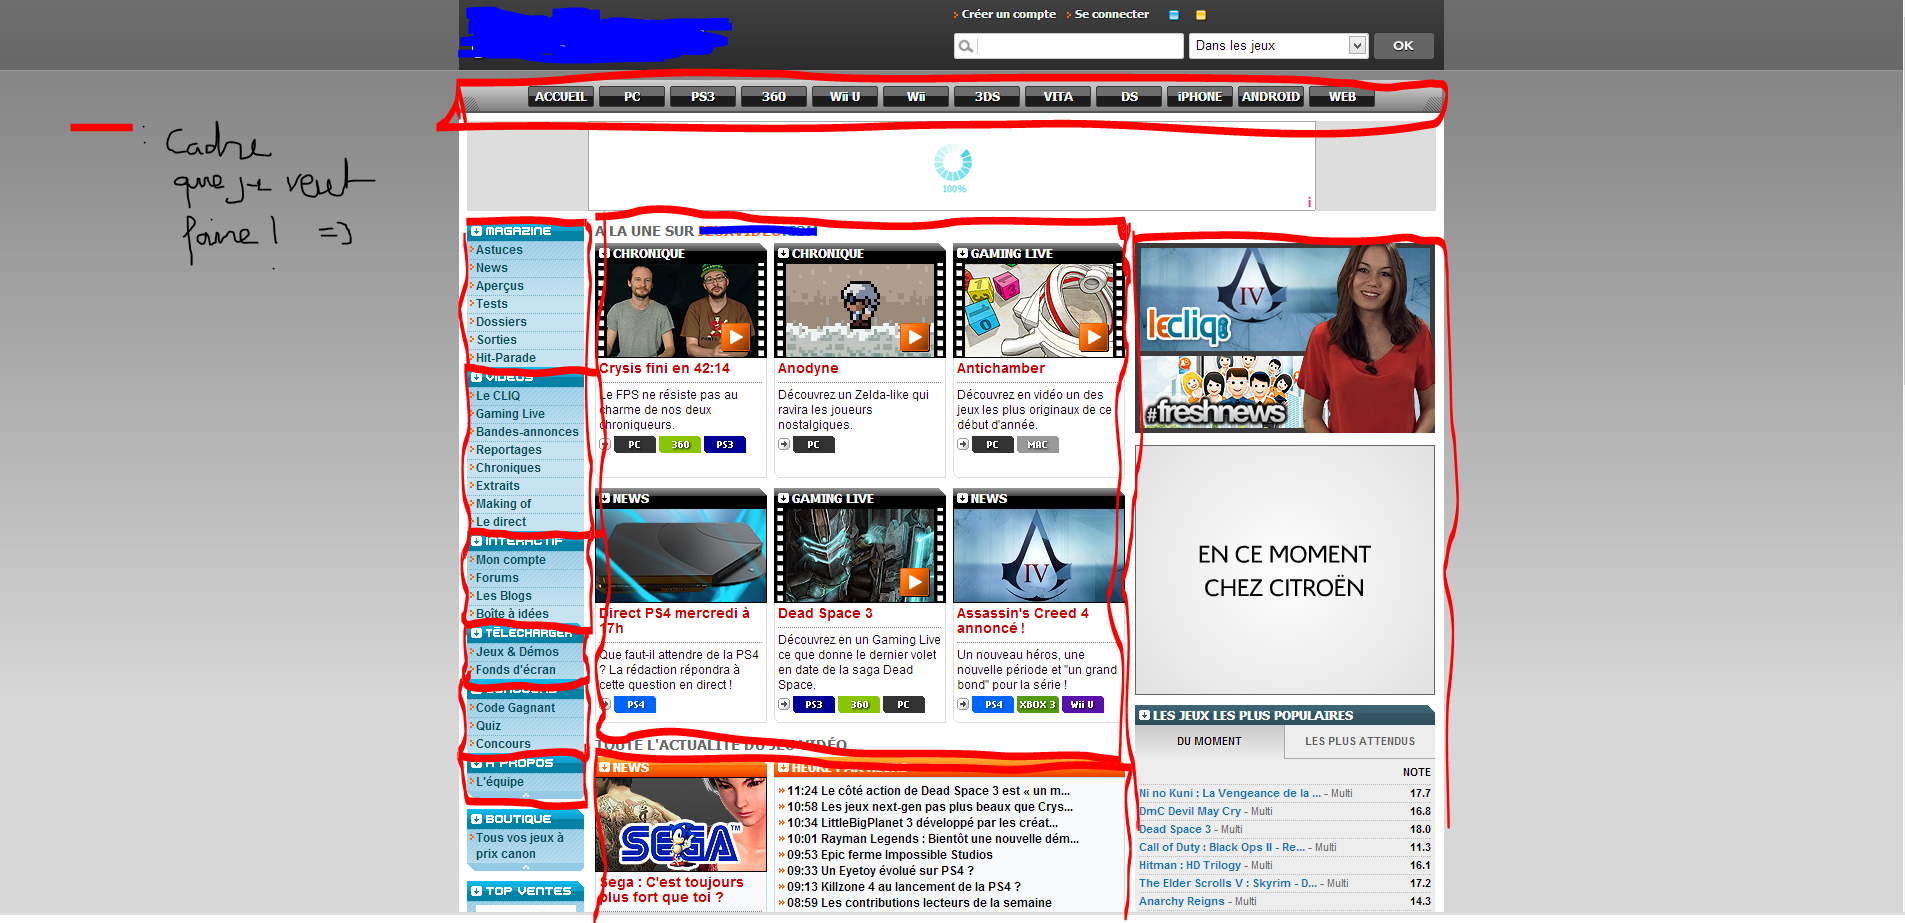Open the Forums sidebar link
The image size is (1905, 923).
click(497, 578)
